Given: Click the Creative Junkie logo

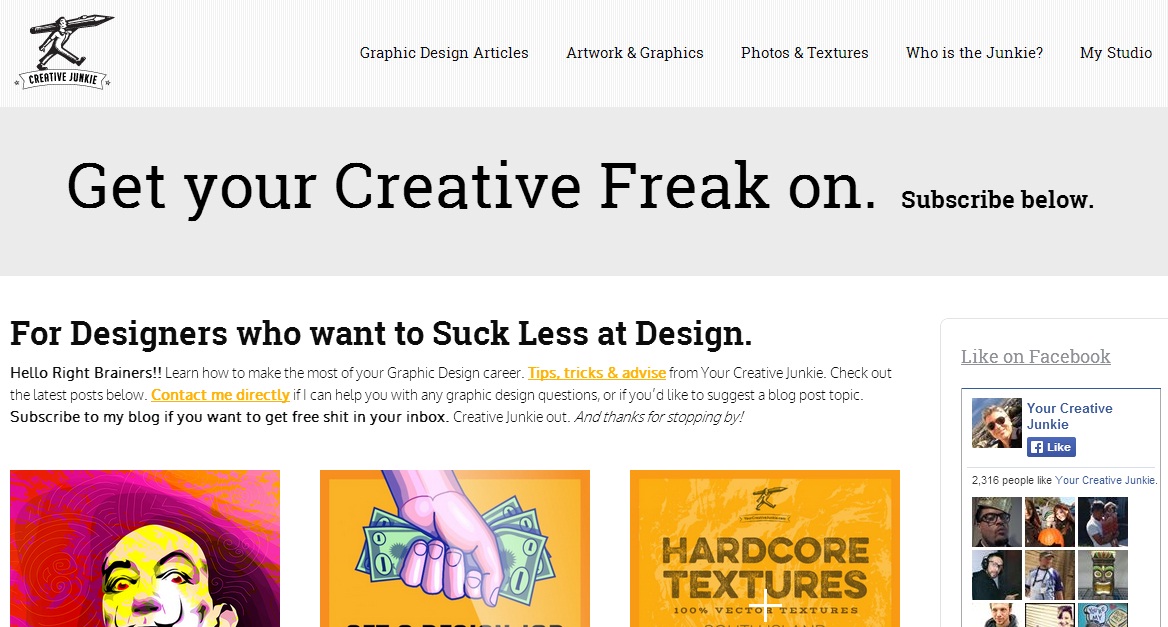Looking at the screenshot, I should 64,52.
